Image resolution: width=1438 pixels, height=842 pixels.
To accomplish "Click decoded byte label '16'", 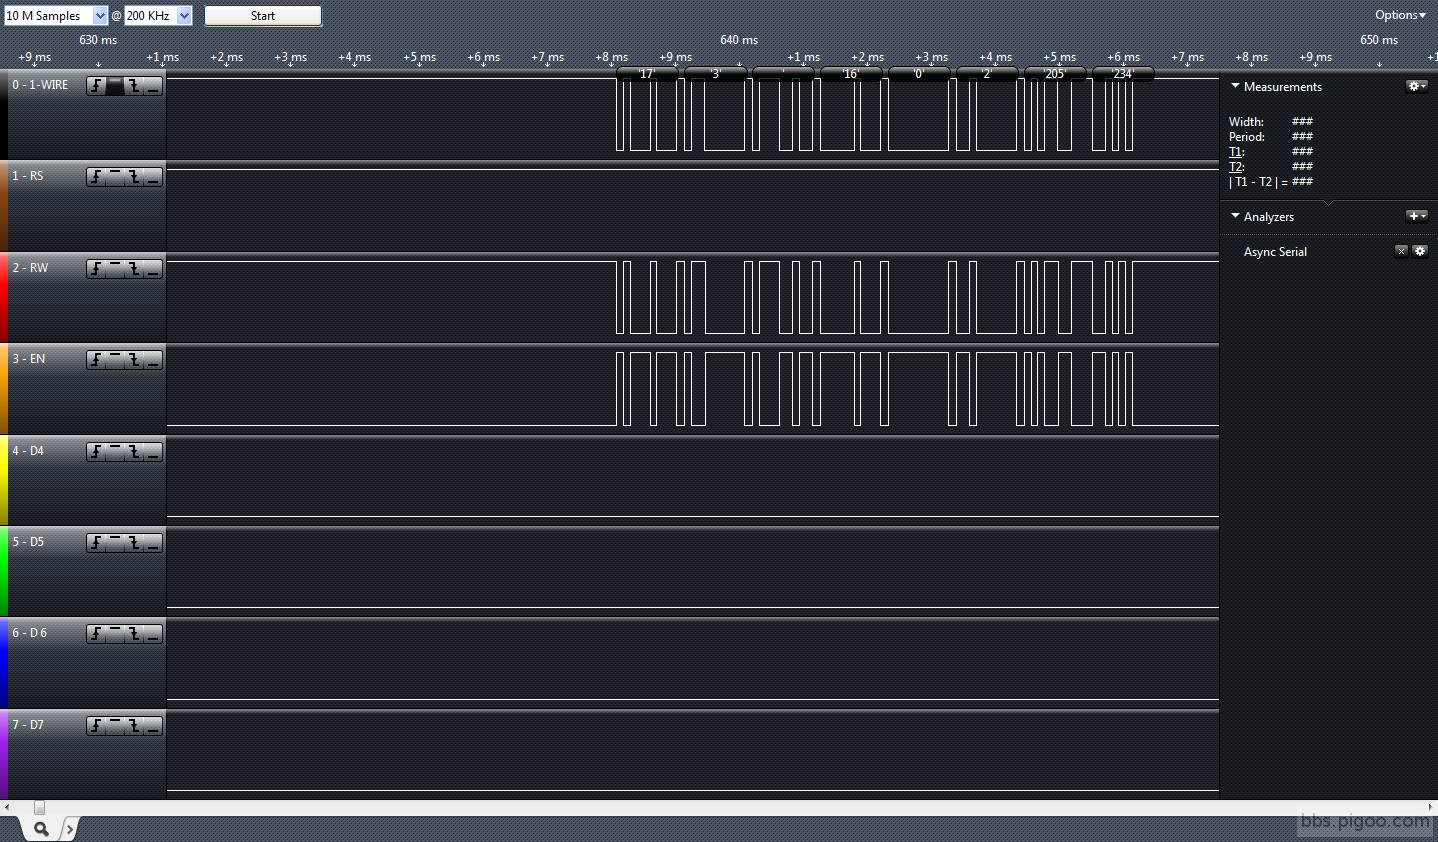I will coord(851,74).
